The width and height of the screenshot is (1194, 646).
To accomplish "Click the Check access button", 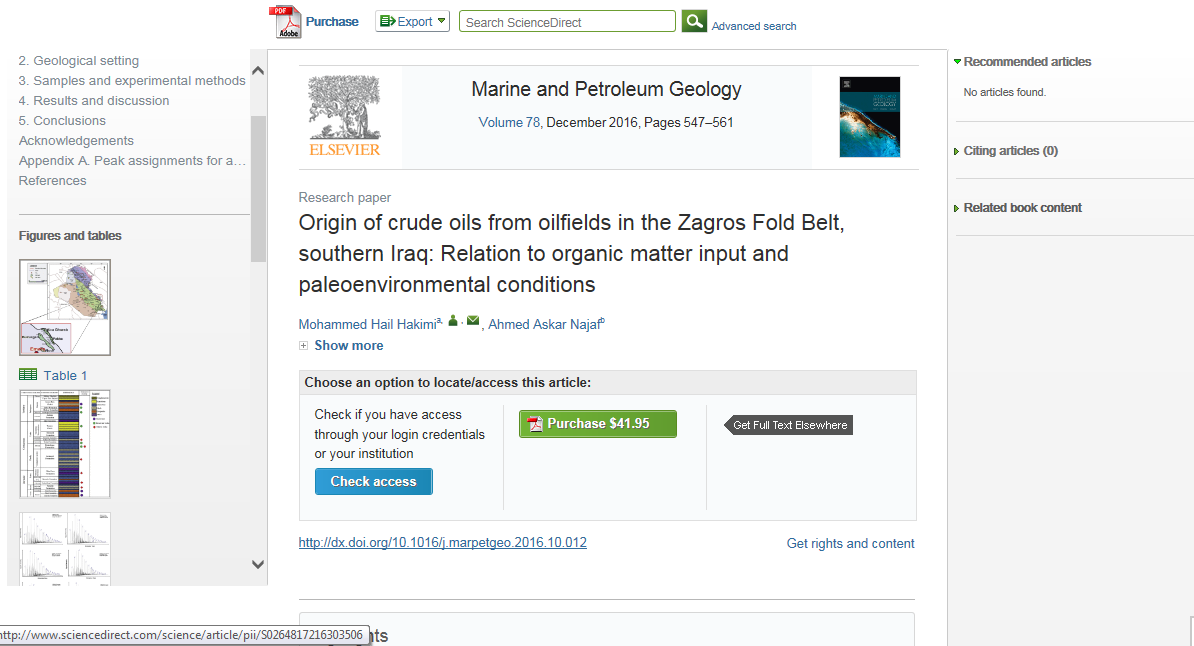I will [373, 482].
